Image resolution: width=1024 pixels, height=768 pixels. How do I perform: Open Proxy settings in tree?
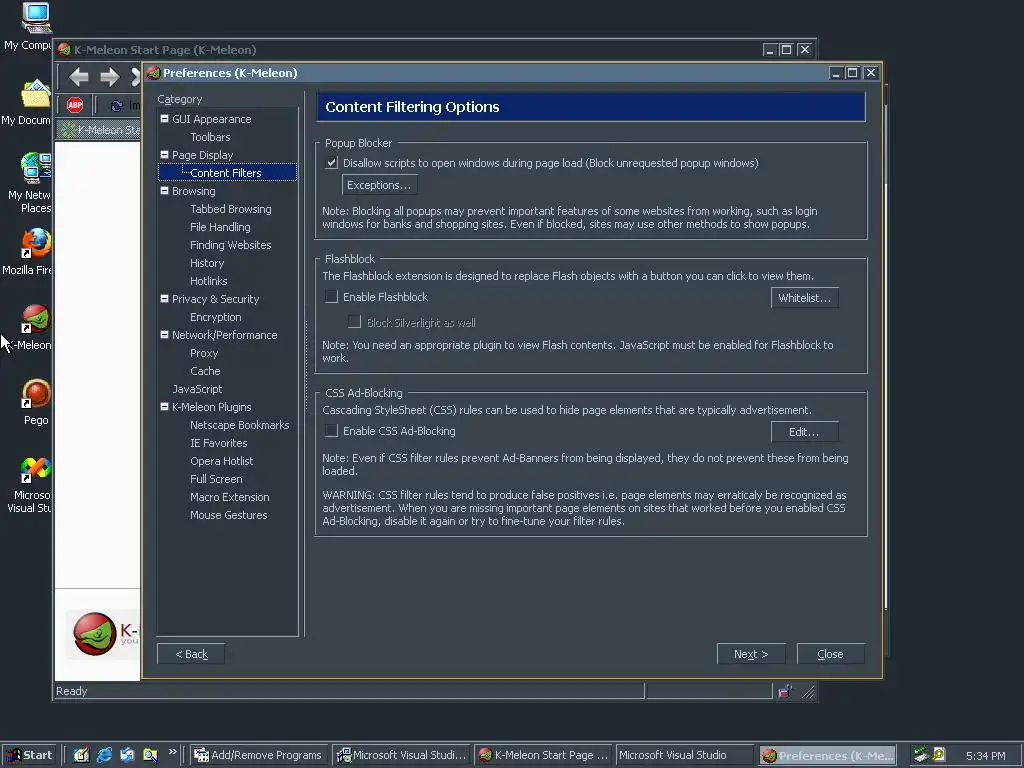coord(204,353)
